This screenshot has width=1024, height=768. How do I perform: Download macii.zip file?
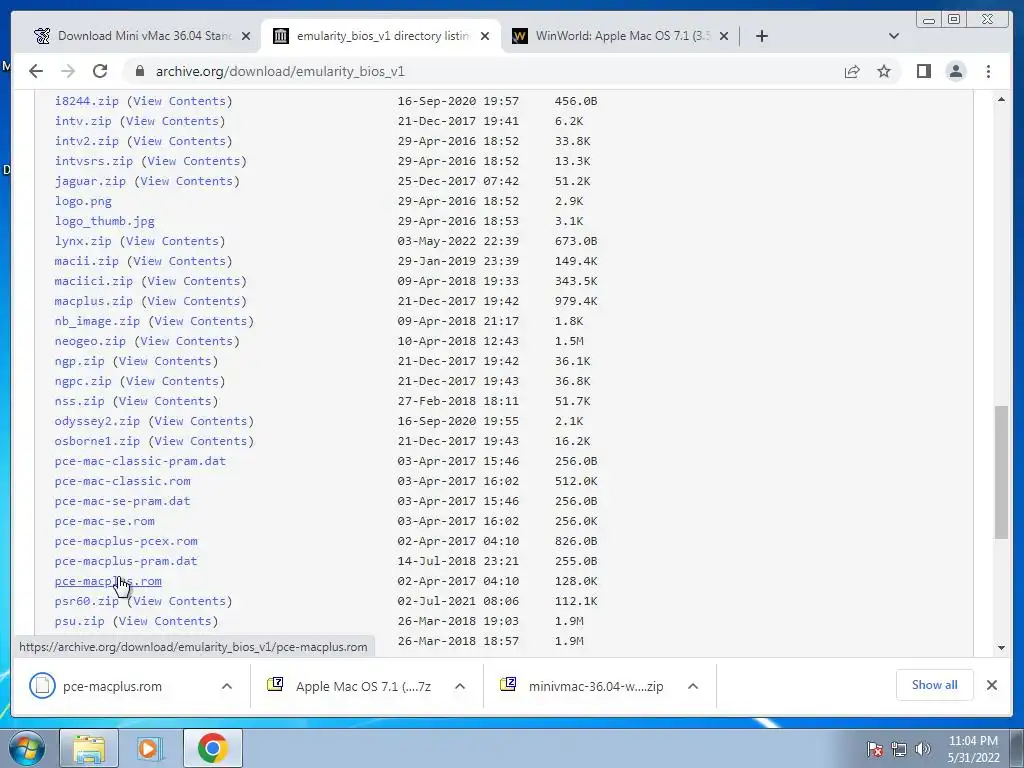tap(87, 261)
